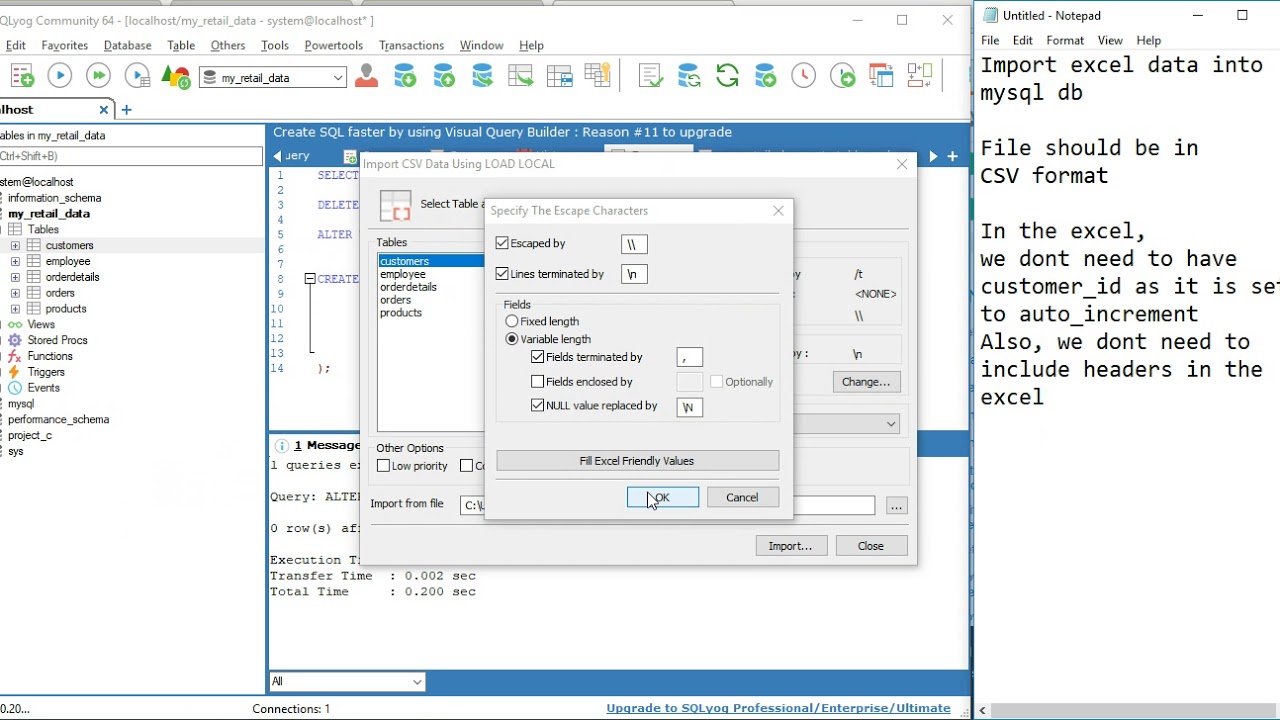Open the Database menu
Image resolution: width=1280 pixels, height=720 pixels.
pyautogui.click(x=127, y=46)
